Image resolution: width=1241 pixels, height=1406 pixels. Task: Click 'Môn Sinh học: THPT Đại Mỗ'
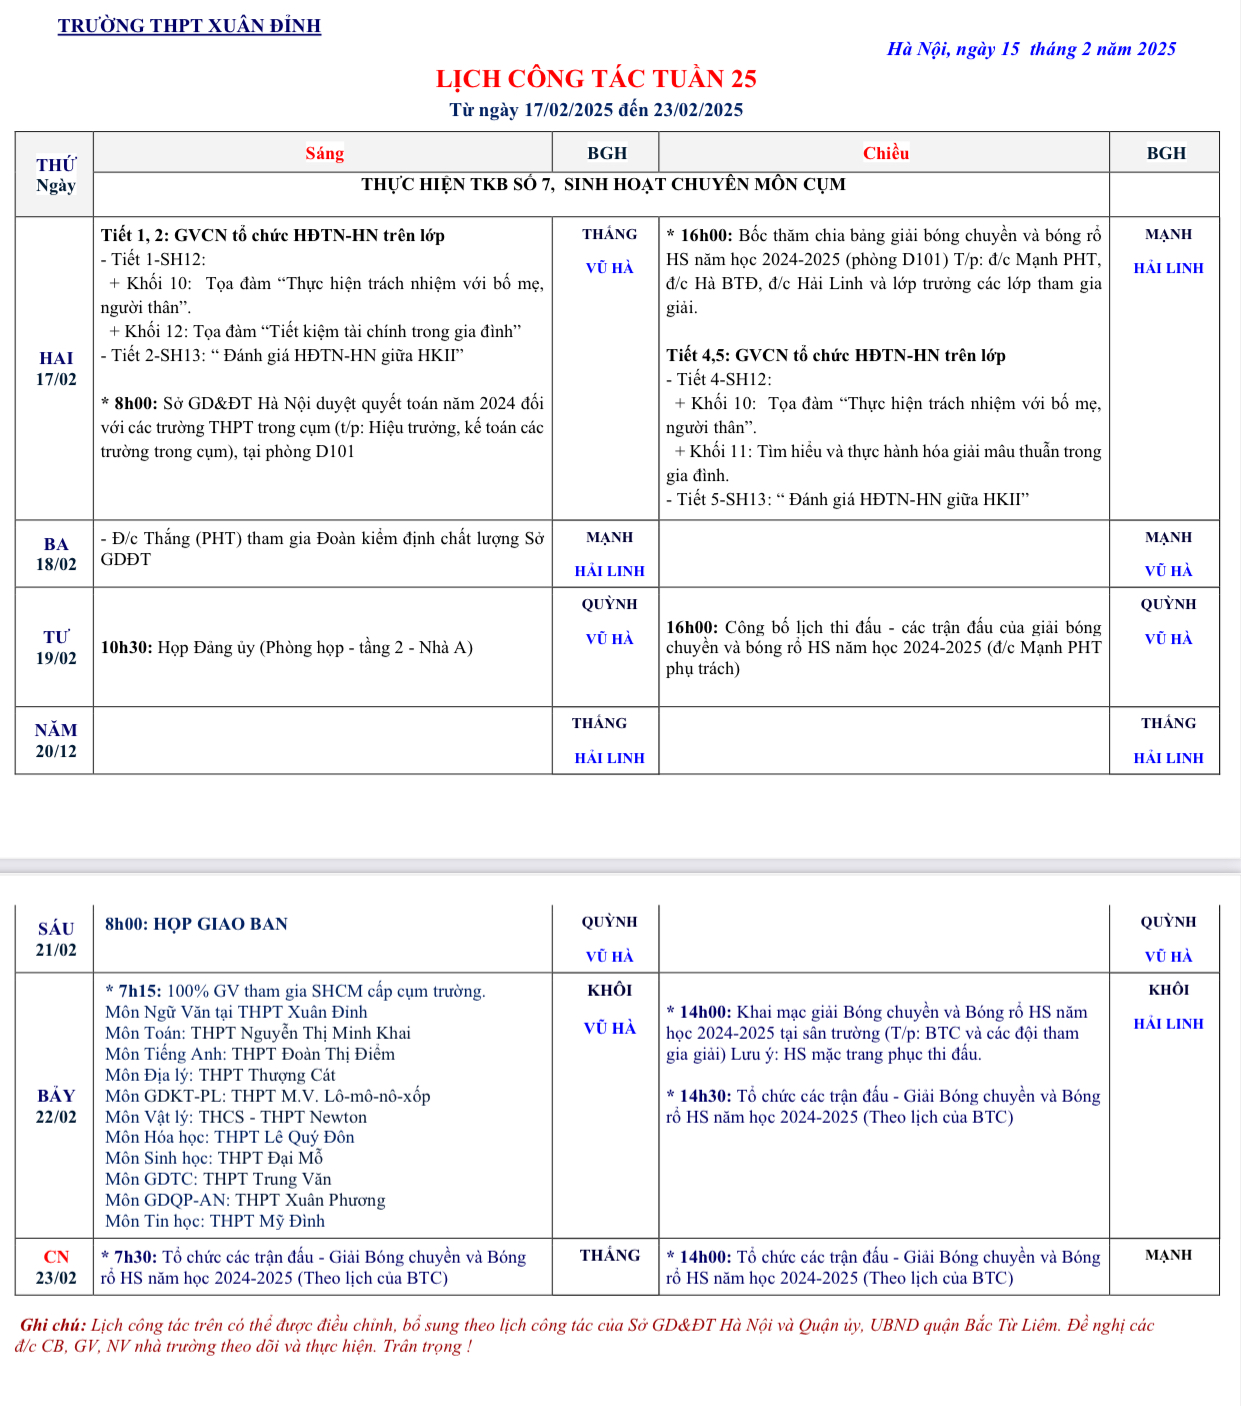pyautogui.click(x=214, y=1159)
